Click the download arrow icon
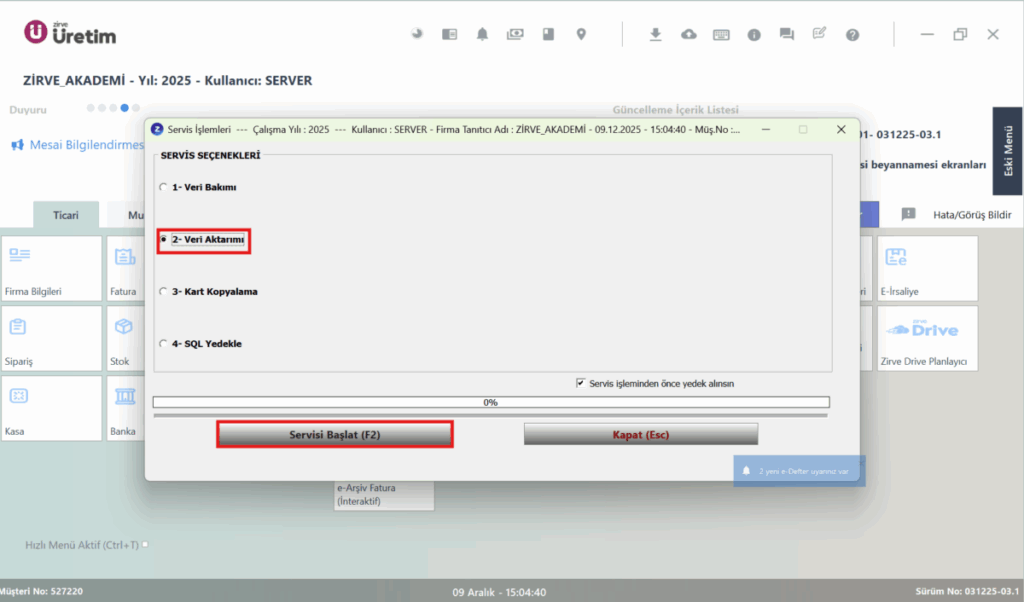 click(655, 35)
